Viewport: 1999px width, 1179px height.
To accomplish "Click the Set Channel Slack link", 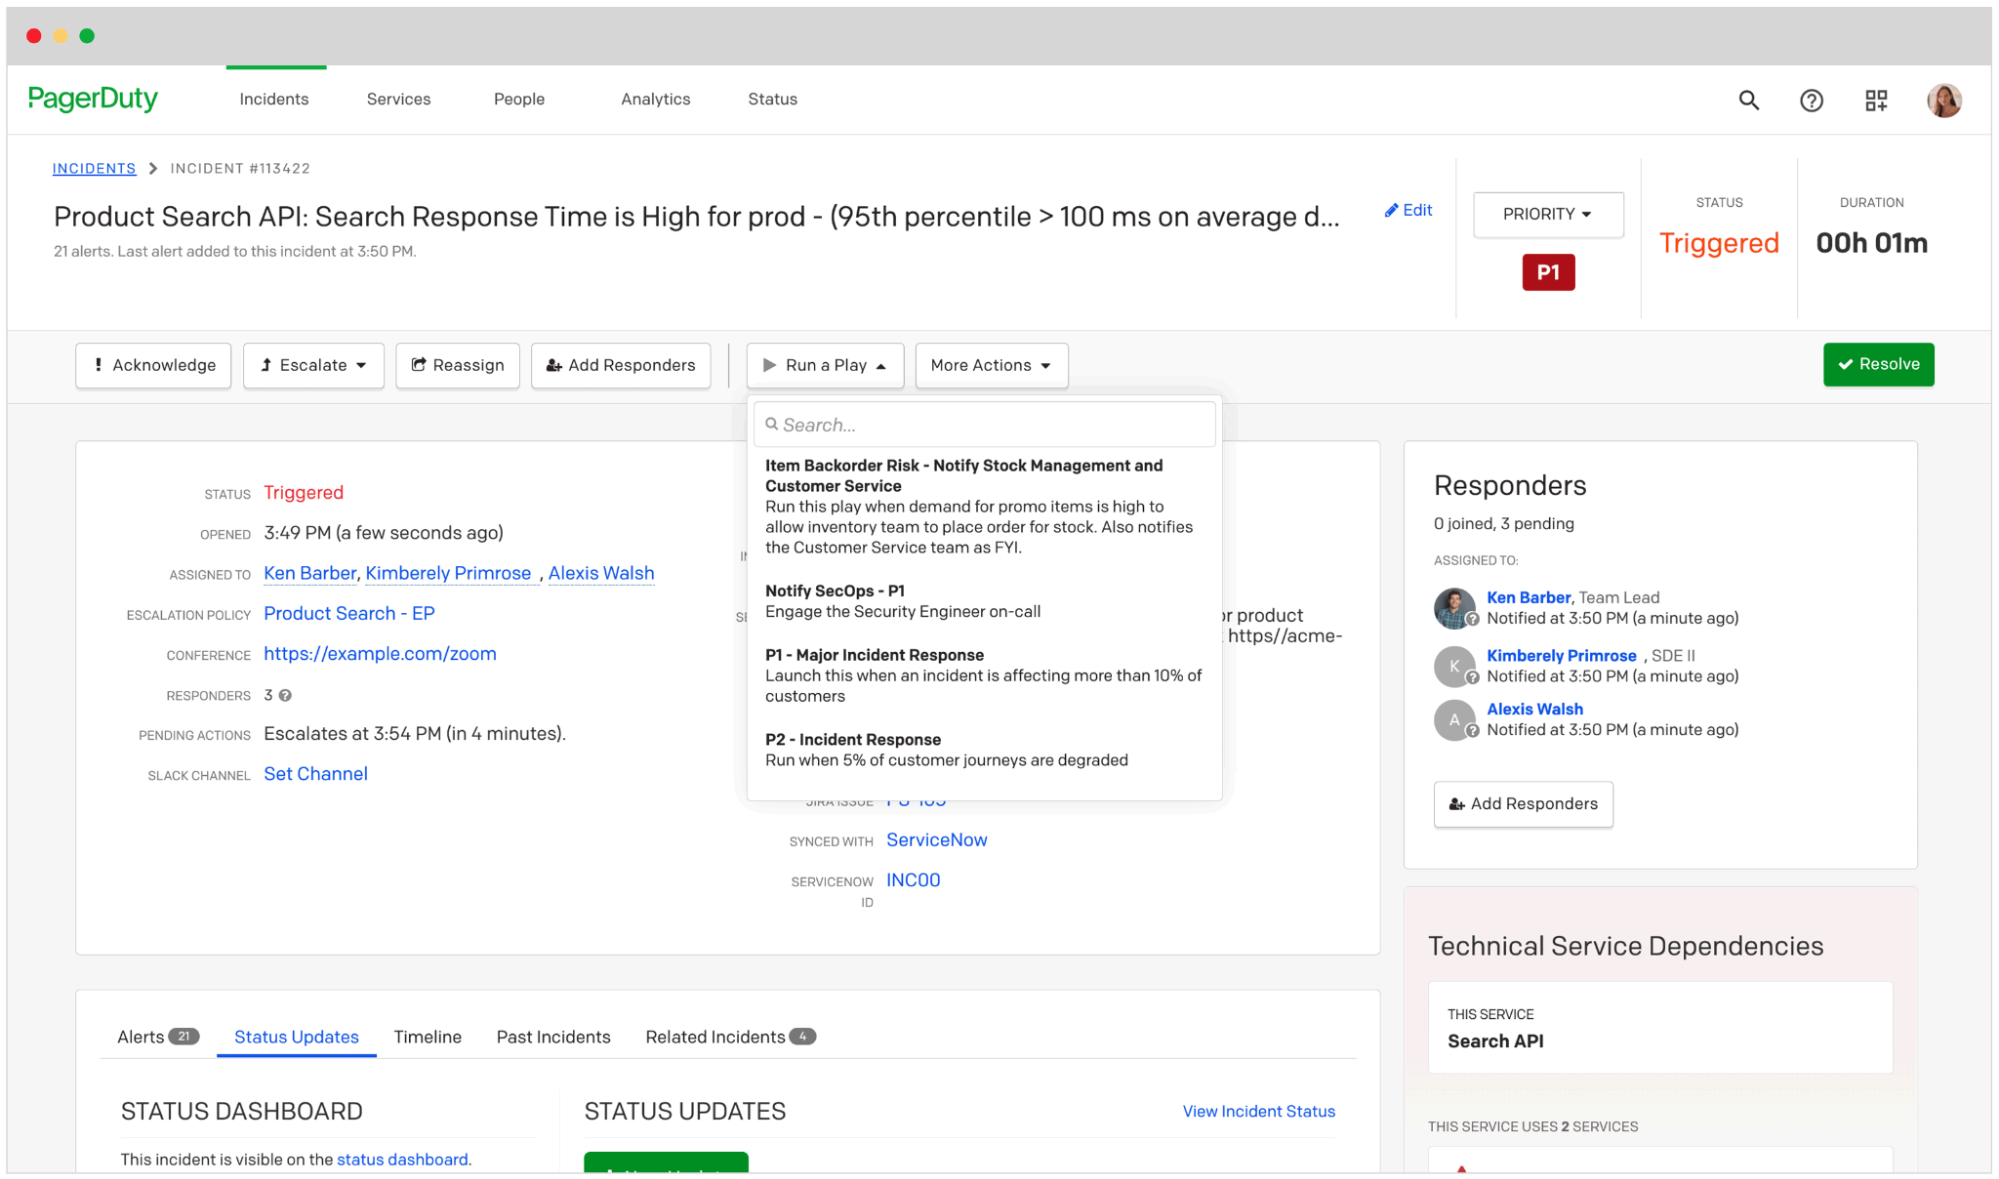I will (x=317, y=773).
